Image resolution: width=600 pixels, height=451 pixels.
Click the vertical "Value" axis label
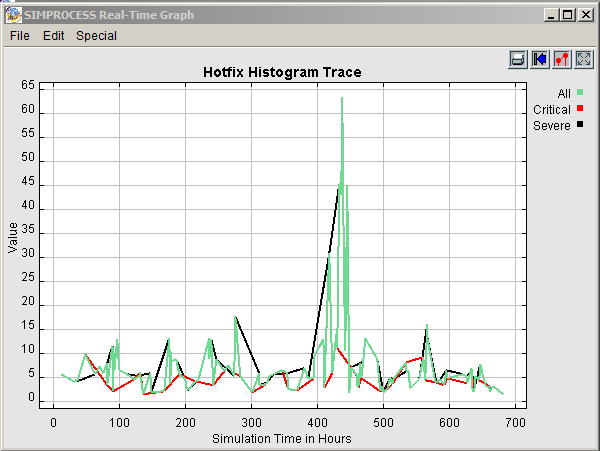(13, 238)
